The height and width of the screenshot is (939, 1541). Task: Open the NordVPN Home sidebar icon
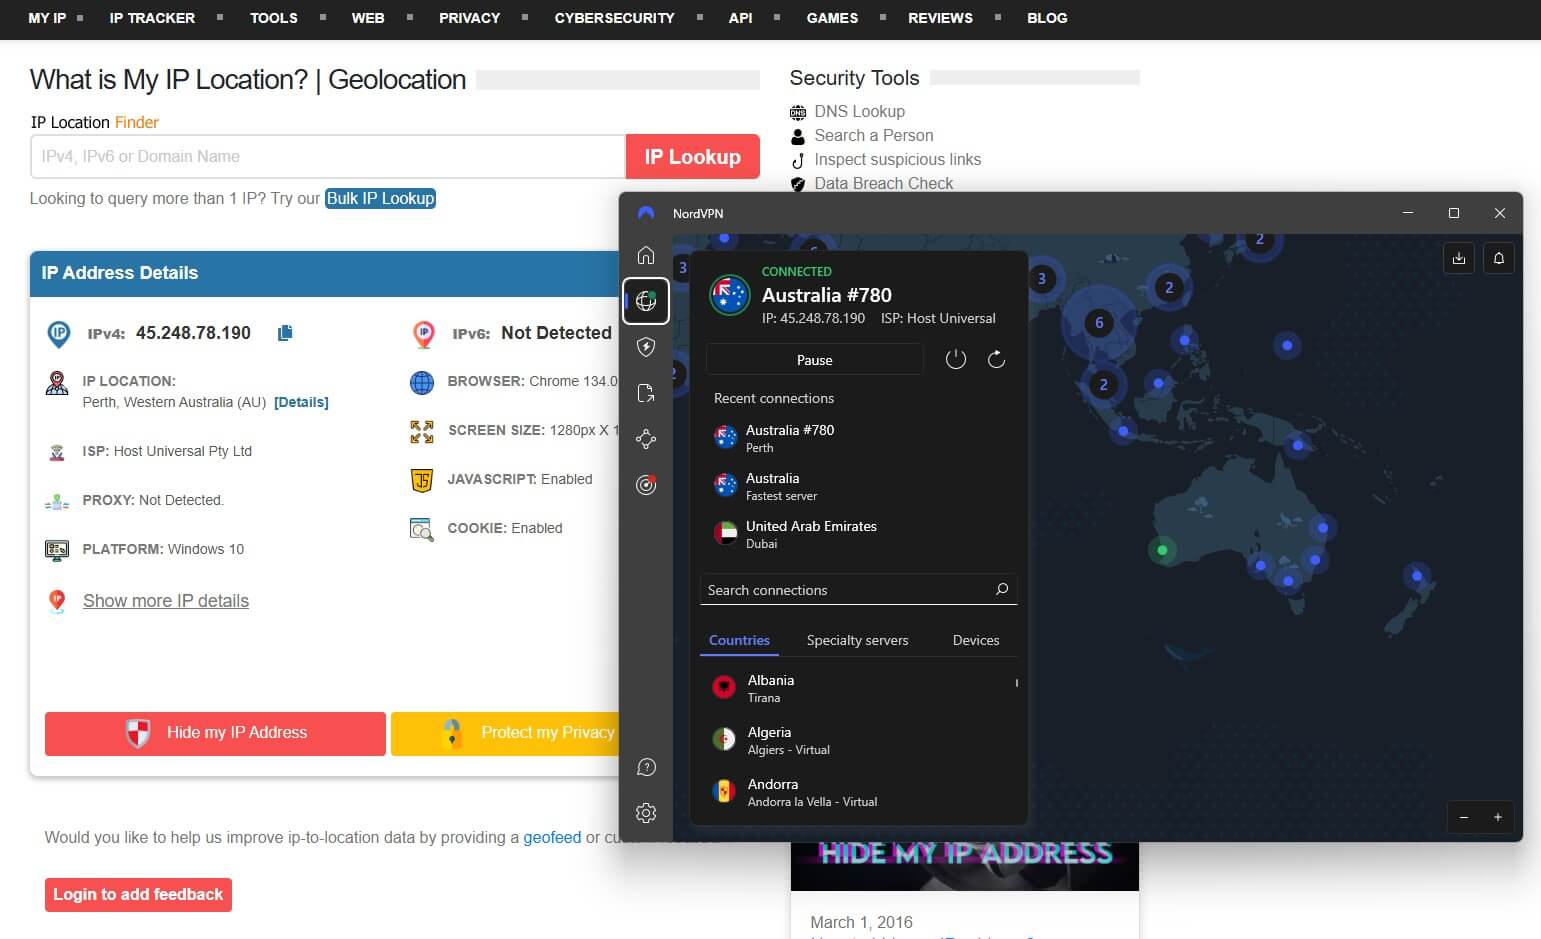tap(646, 255)
